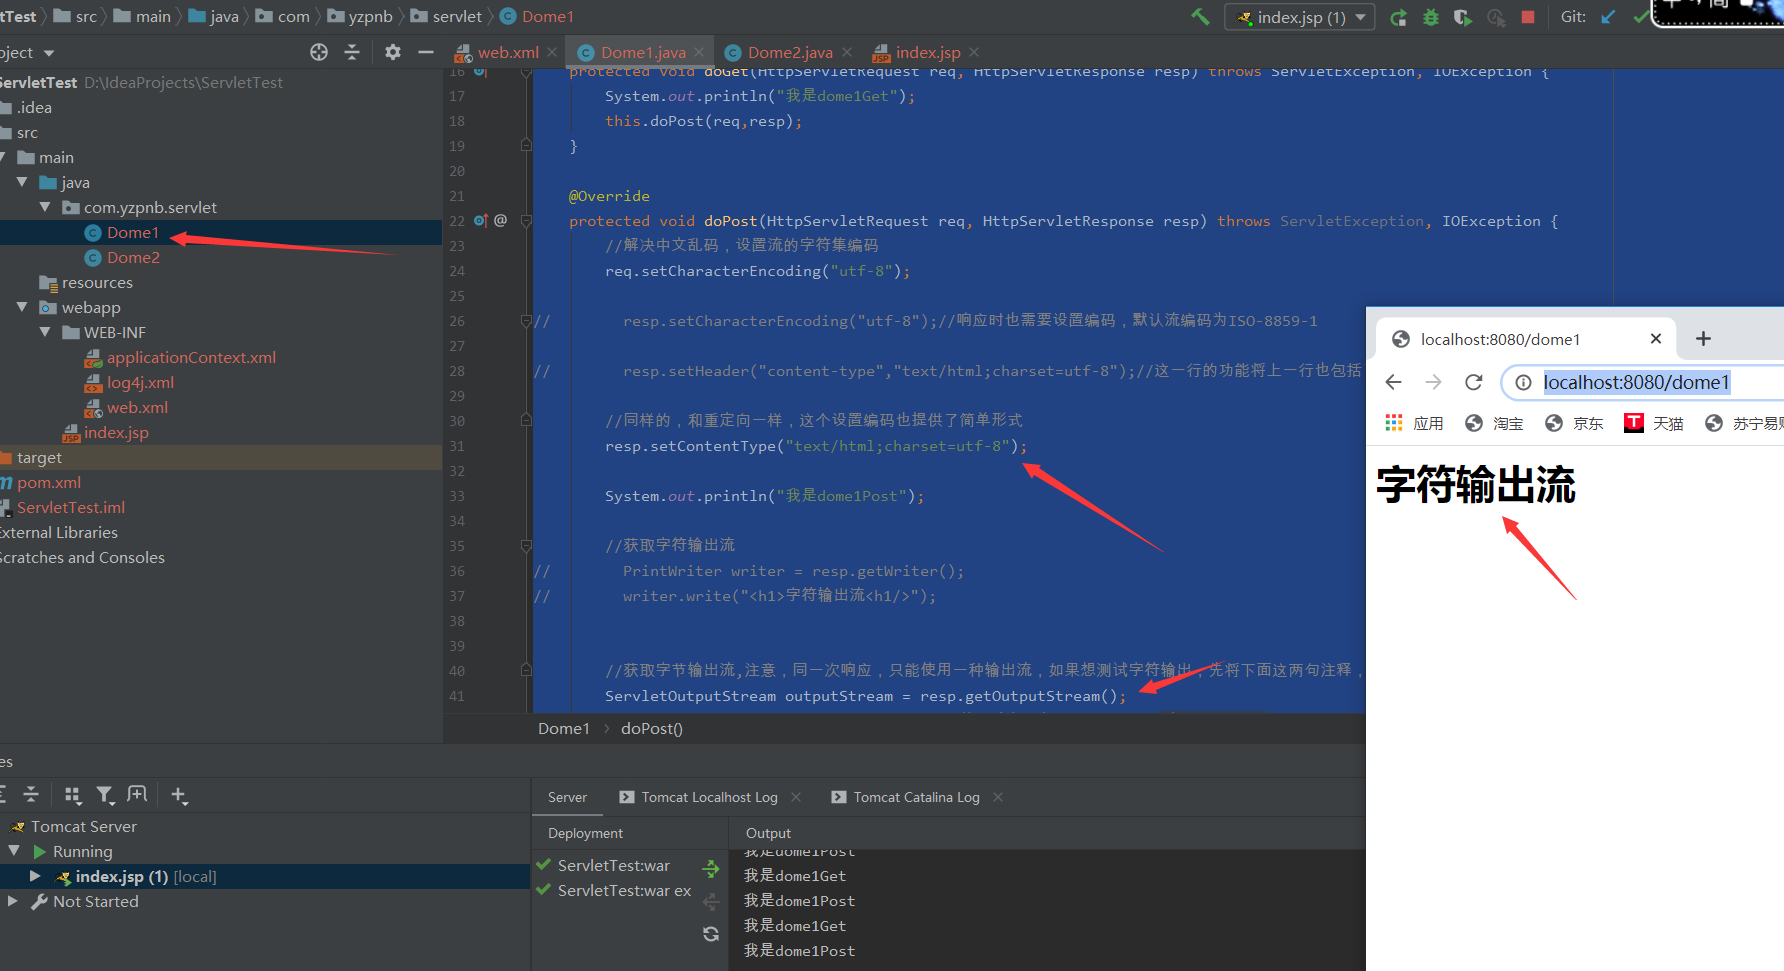Click the browser address bar localhost:8080/dome1
The width and height of the screenshot is (1784, 971).
(x=1636, y=382)
